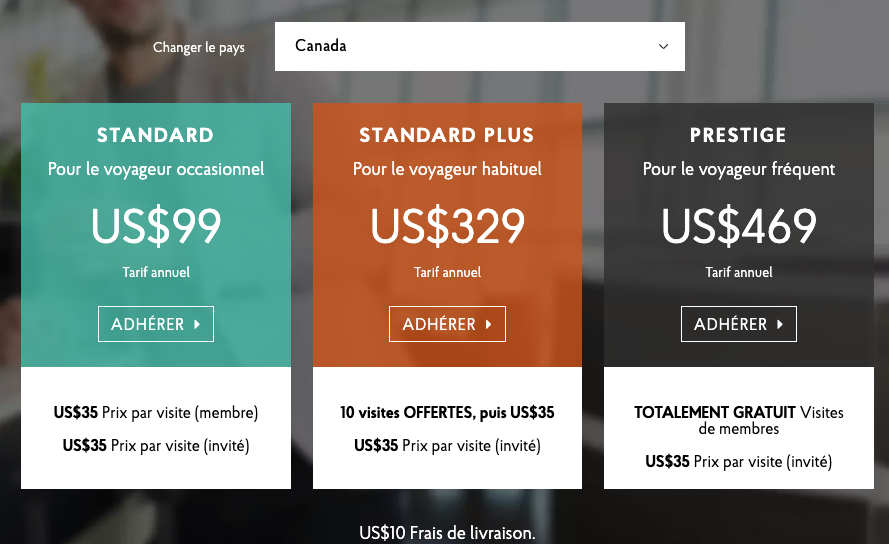Click the chevron arrow in country selector
Viewport: 889px width, 544px height.
pyautogui.click(x=663, y=47)
